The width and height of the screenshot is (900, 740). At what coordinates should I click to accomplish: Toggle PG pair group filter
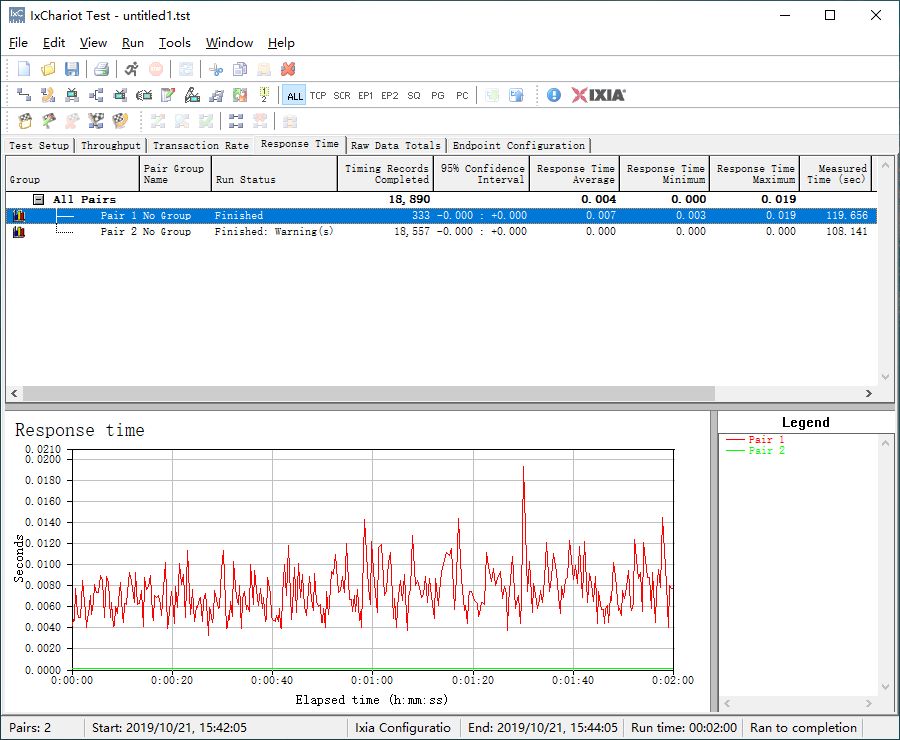click(x=438, y=95)
